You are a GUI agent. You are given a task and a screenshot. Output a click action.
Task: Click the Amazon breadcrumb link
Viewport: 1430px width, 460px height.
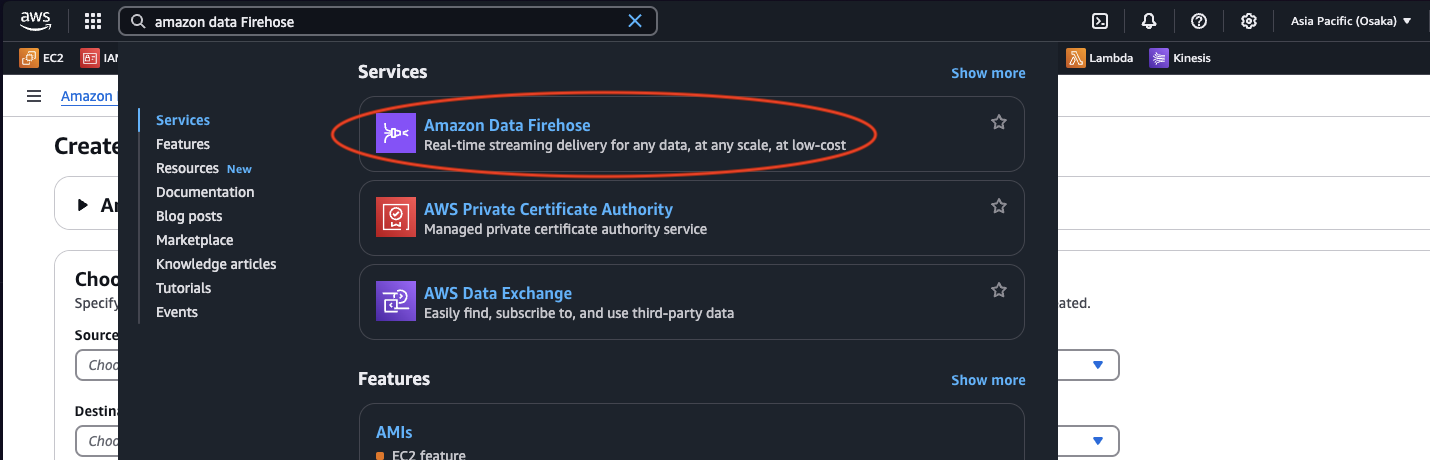coord(87,96)
